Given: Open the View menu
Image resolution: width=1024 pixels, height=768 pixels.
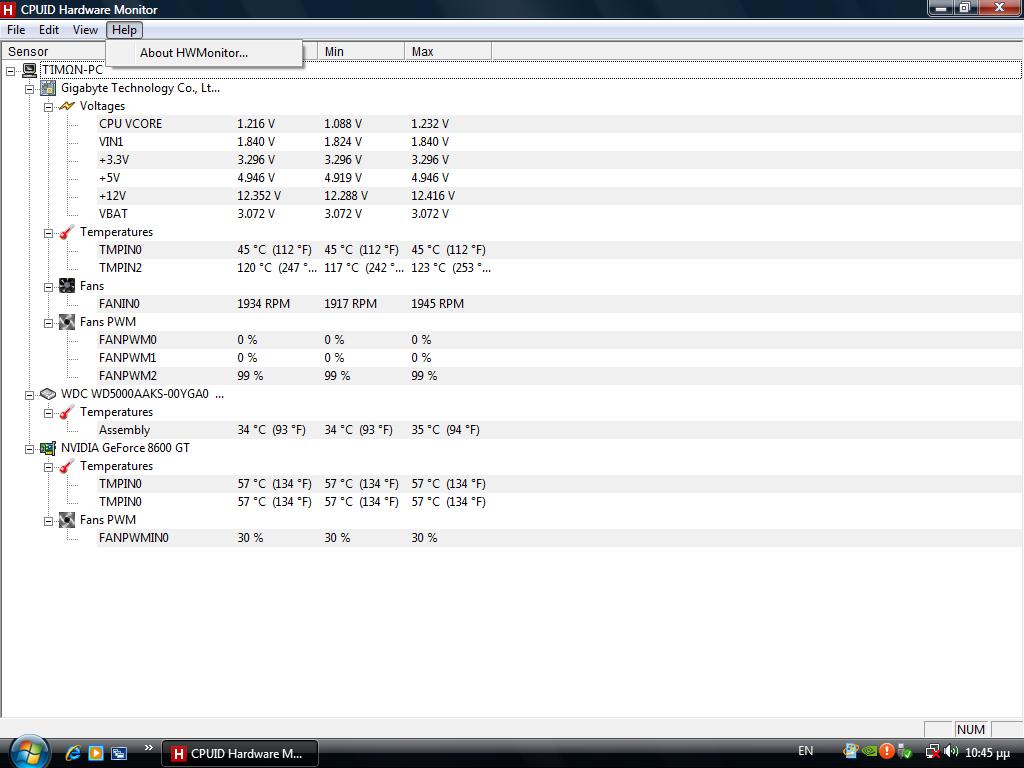Looking at the screenshot, I should point(85,30).
